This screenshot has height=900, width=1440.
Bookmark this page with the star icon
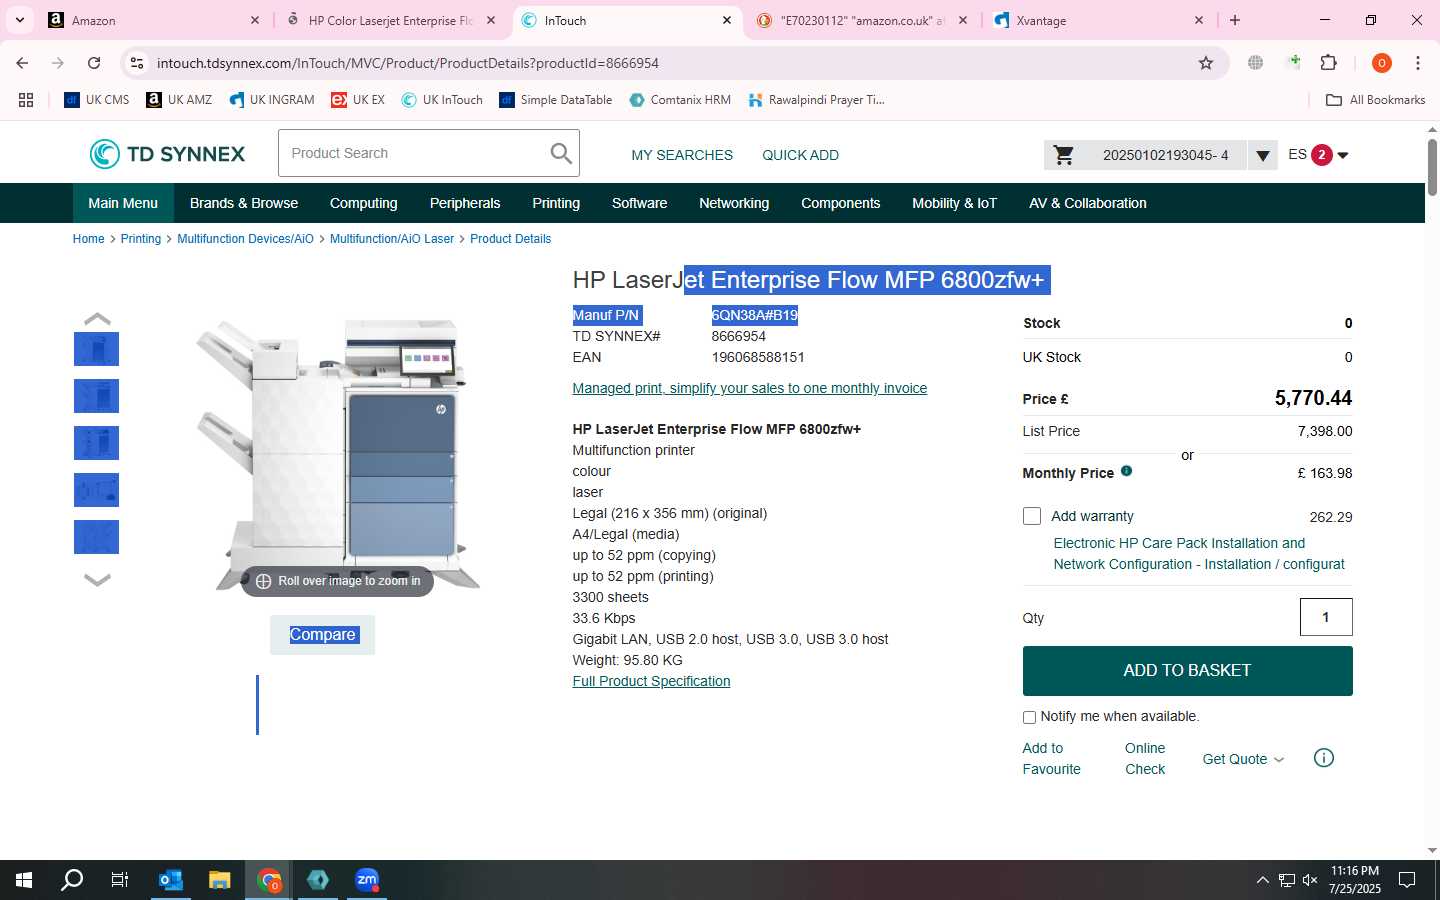(x=1206, y=63)
